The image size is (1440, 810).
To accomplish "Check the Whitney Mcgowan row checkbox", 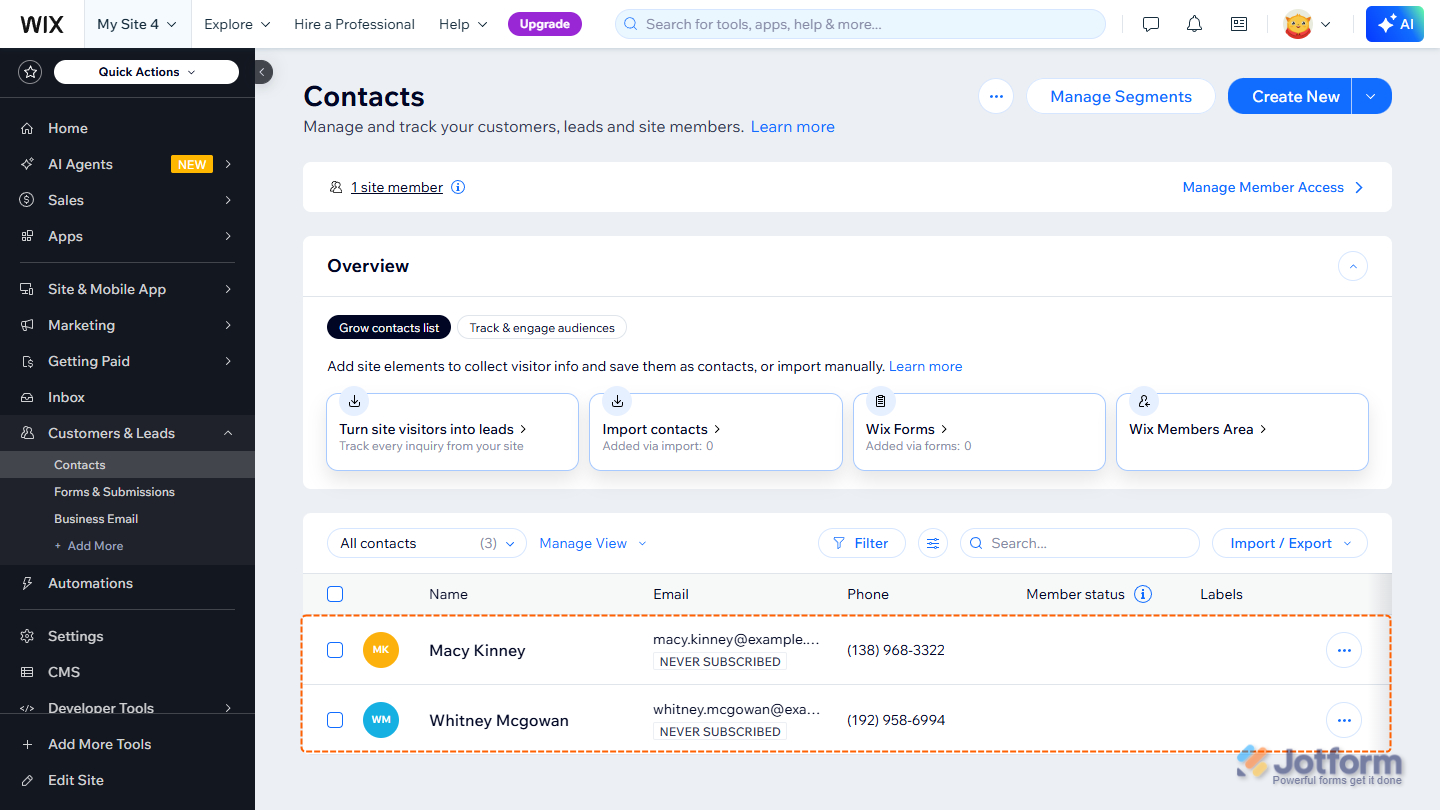I will coord(335,720).
